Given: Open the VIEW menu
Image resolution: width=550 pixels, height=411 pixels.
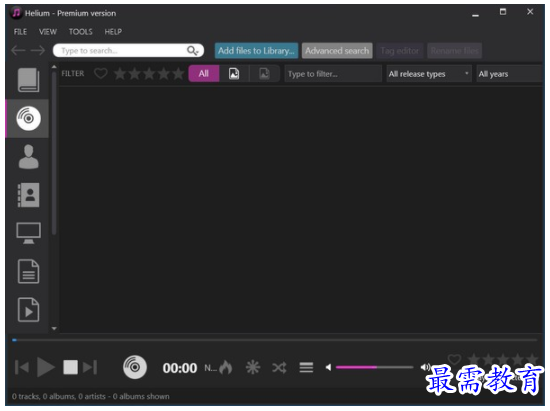Looking at the screenshot, I should [48, 32].
